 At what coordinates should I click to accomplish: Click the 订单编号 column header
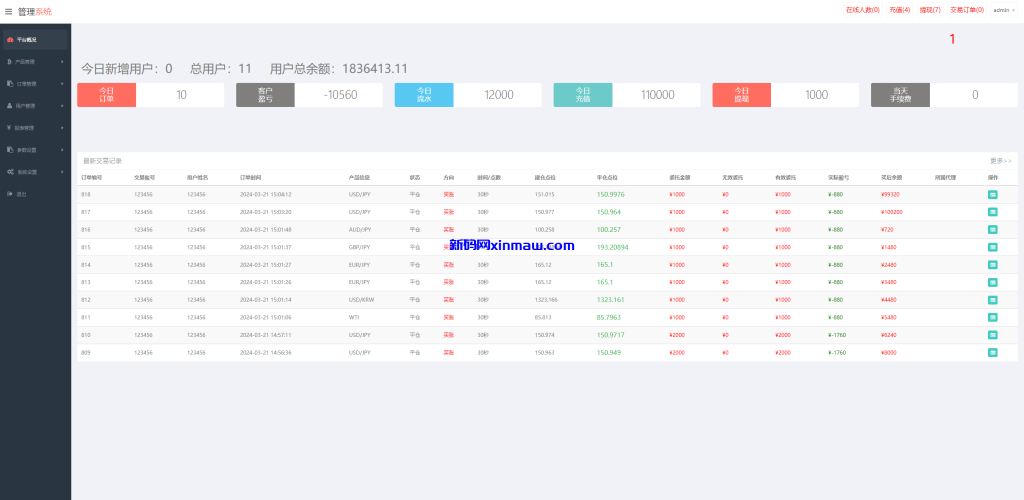[91, 178]
